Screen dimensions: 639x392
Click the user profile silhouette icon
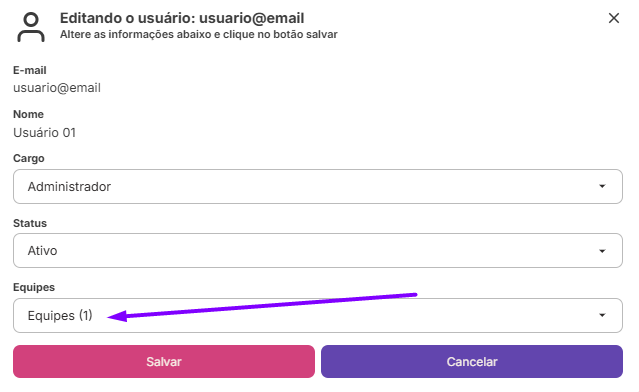[31, 27]
